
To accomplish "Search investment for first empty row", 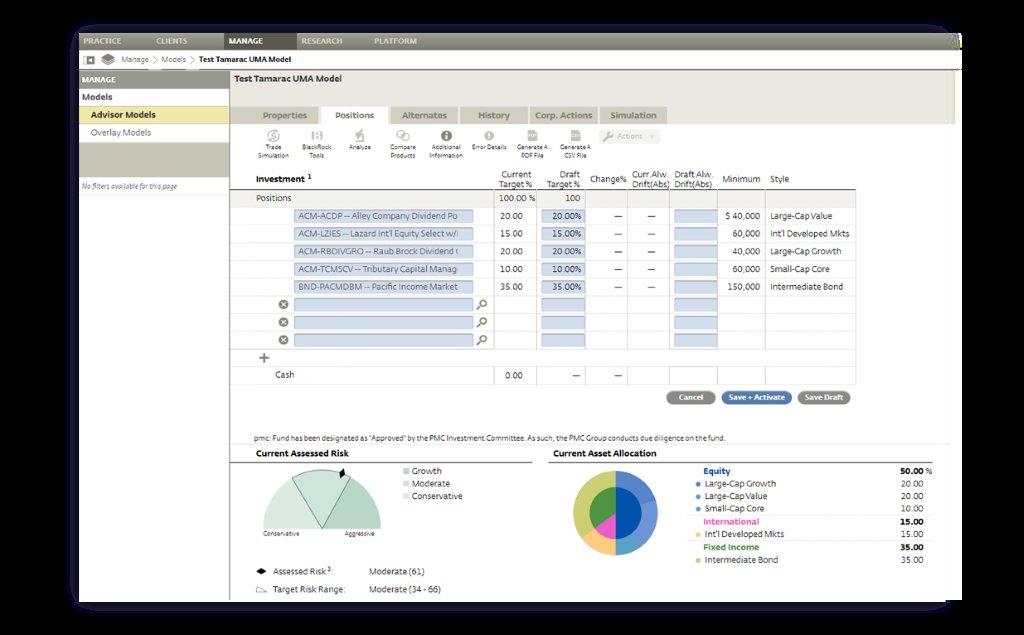I will point(481,304).
